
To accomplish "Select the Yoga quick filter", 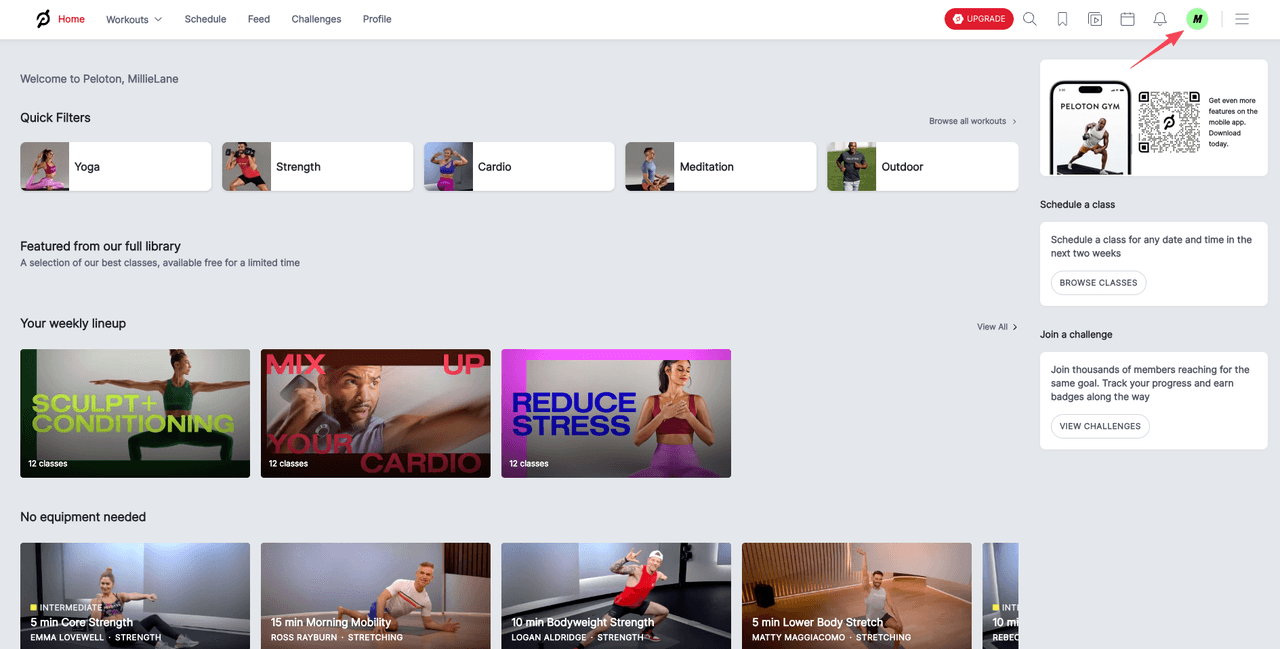I will coord(115,166).
